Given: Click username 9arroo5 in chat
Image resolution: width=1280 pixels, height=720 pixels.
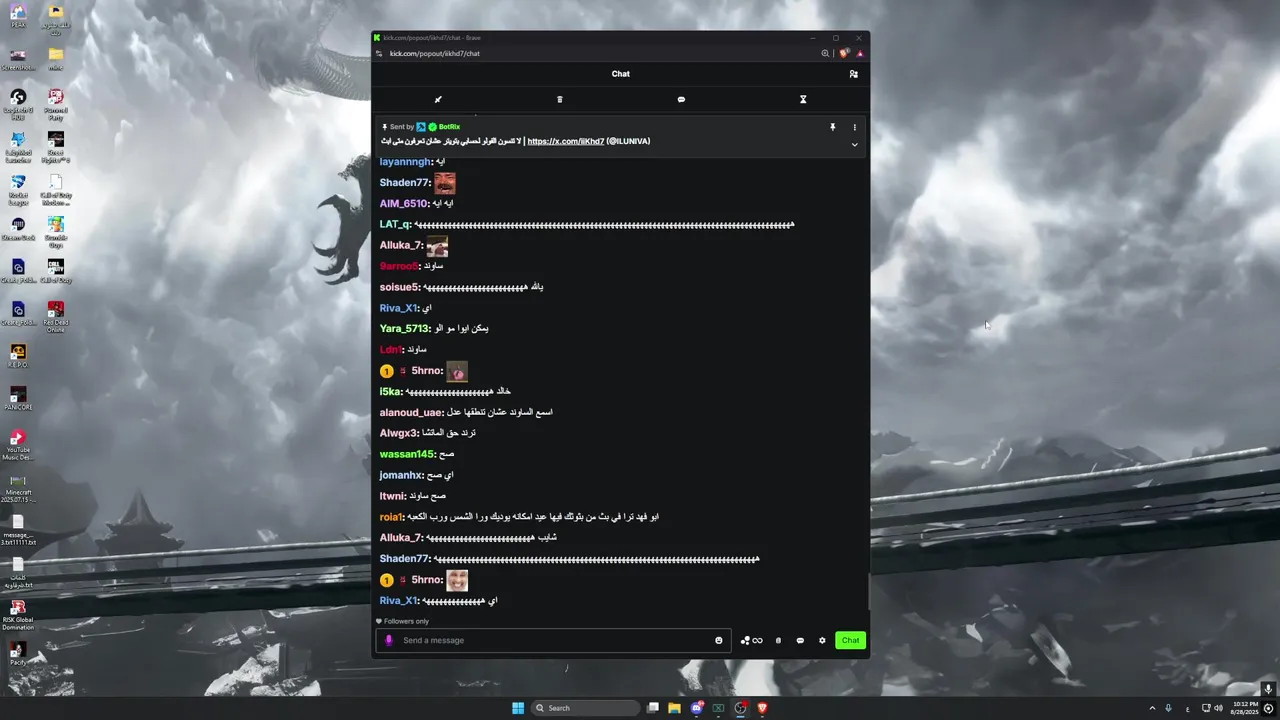Looking at the screenshot, I should 399,267.
